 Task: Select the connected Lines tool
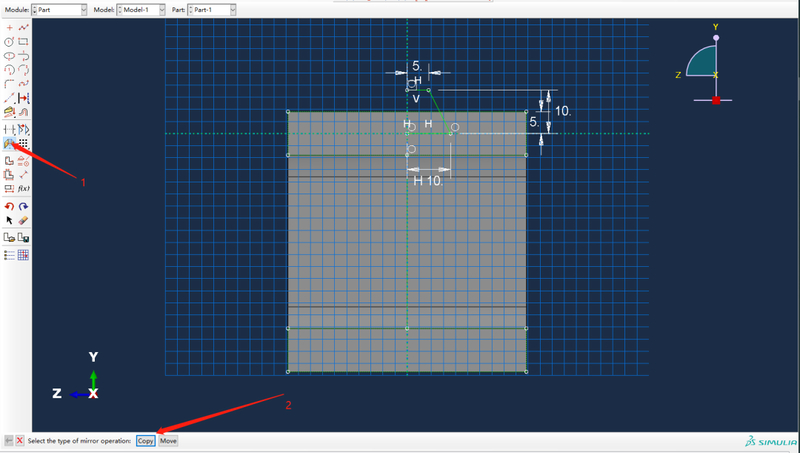tap(23, 28)
